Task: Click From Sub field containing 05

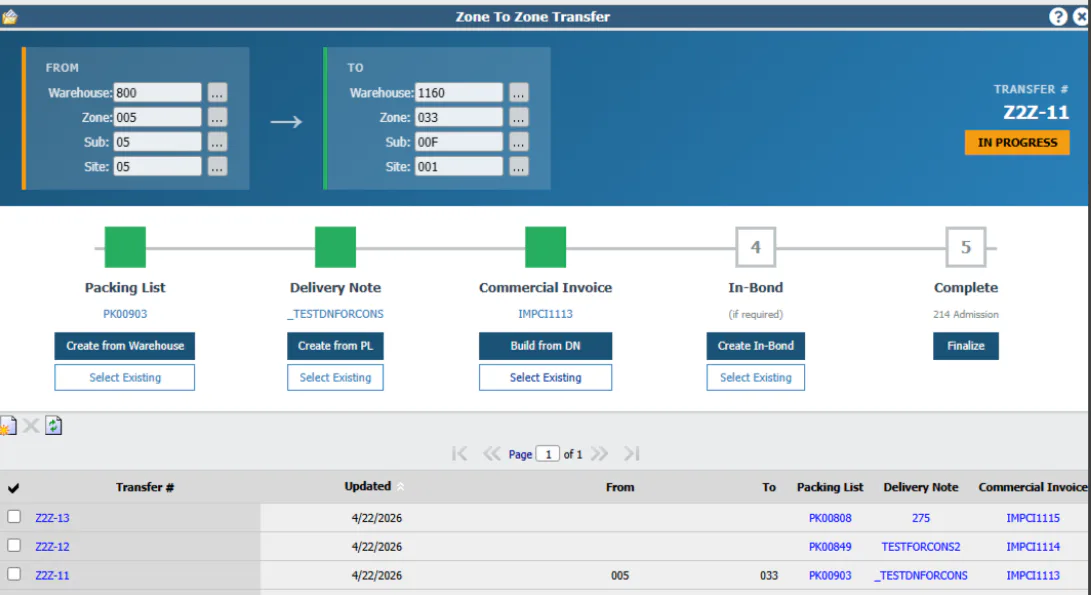Action: point(157,142)
